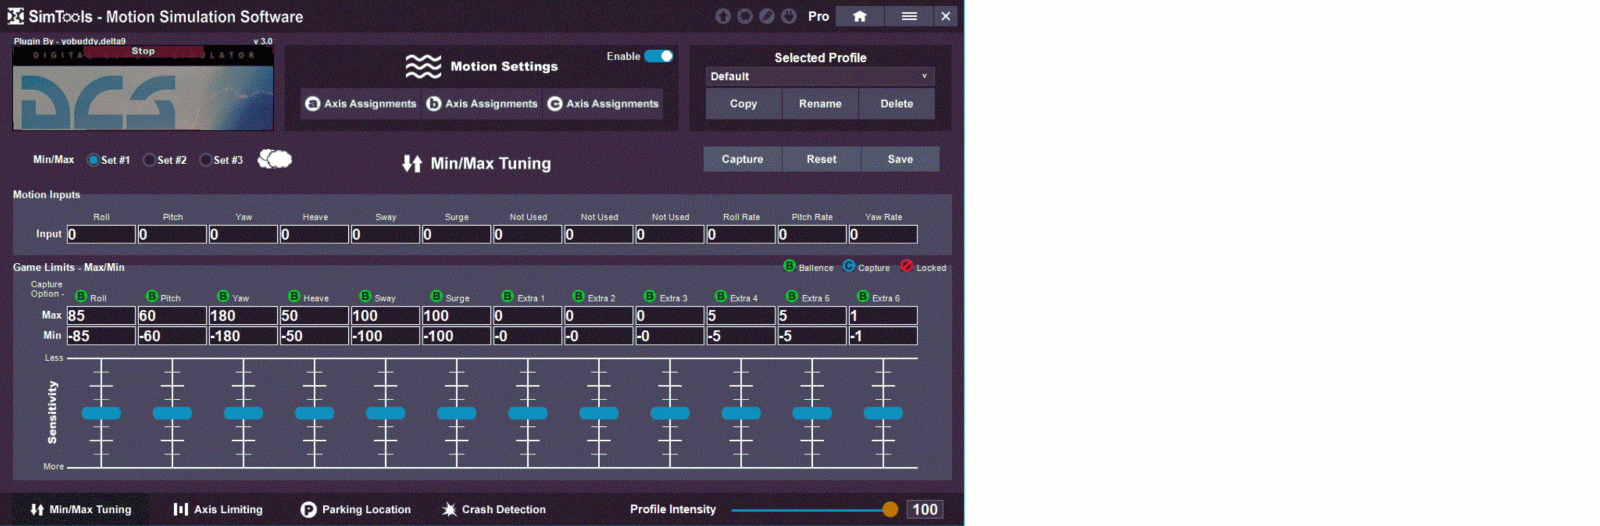Select Min/Max Set #1

pos(93,160)
